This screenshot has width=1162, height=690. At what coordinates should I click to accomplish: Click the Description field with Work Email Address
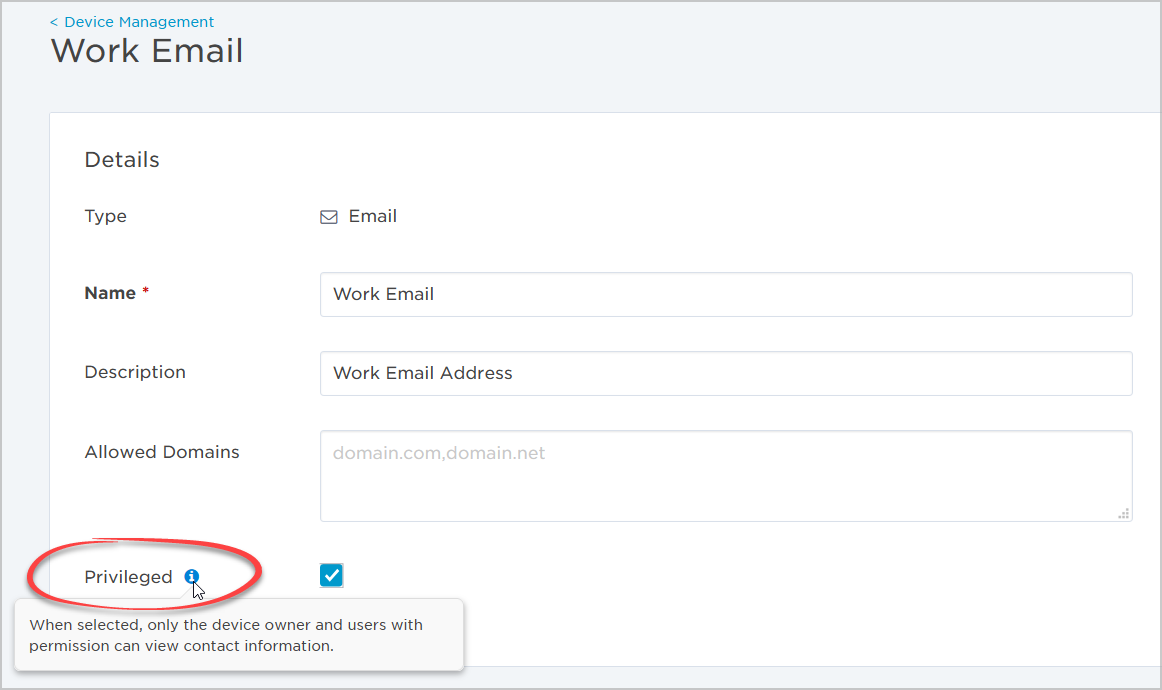coord(726,373)
